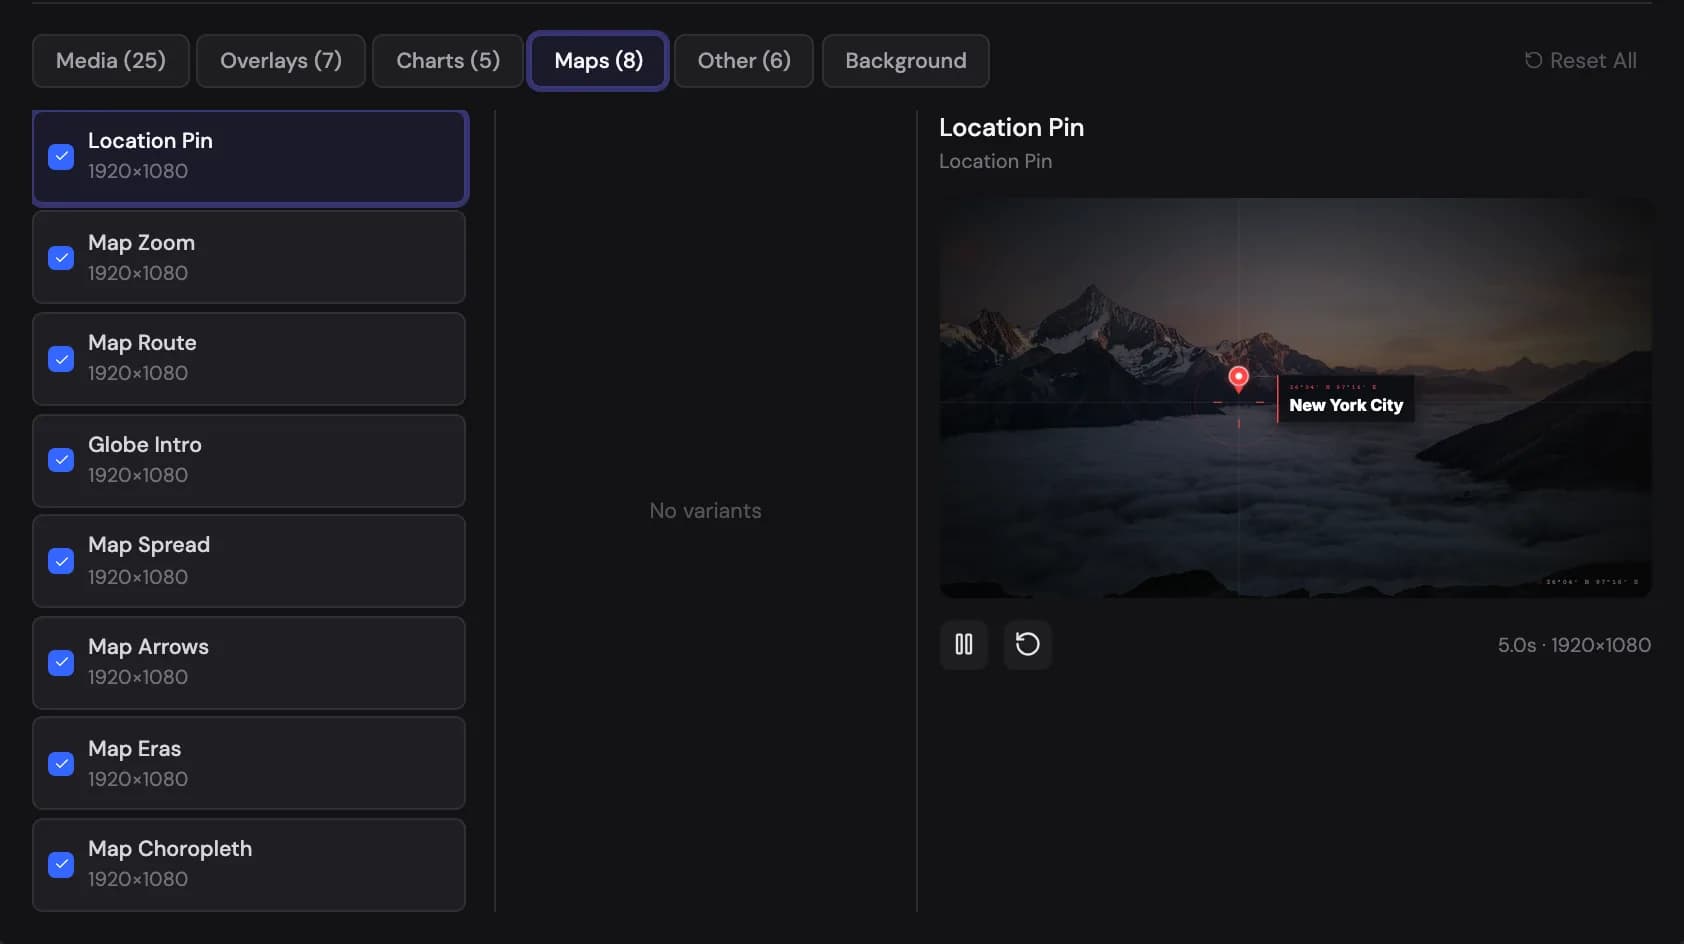Image resolution: width=1684 pixels, height=944 pixels.
Task: Toggle the Map Route checkbox
Action: coord(61,359)
